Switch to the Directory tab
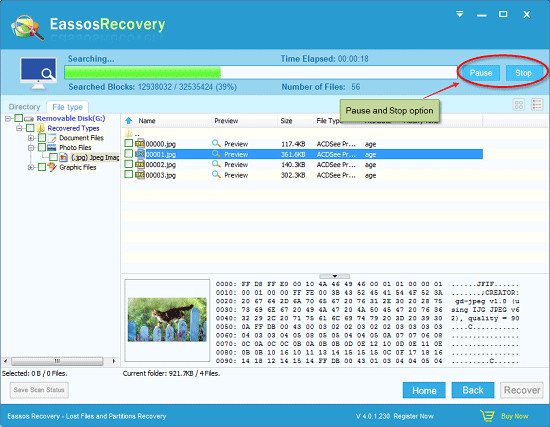This screenshot has width=550, height=427. click(25, 107)
